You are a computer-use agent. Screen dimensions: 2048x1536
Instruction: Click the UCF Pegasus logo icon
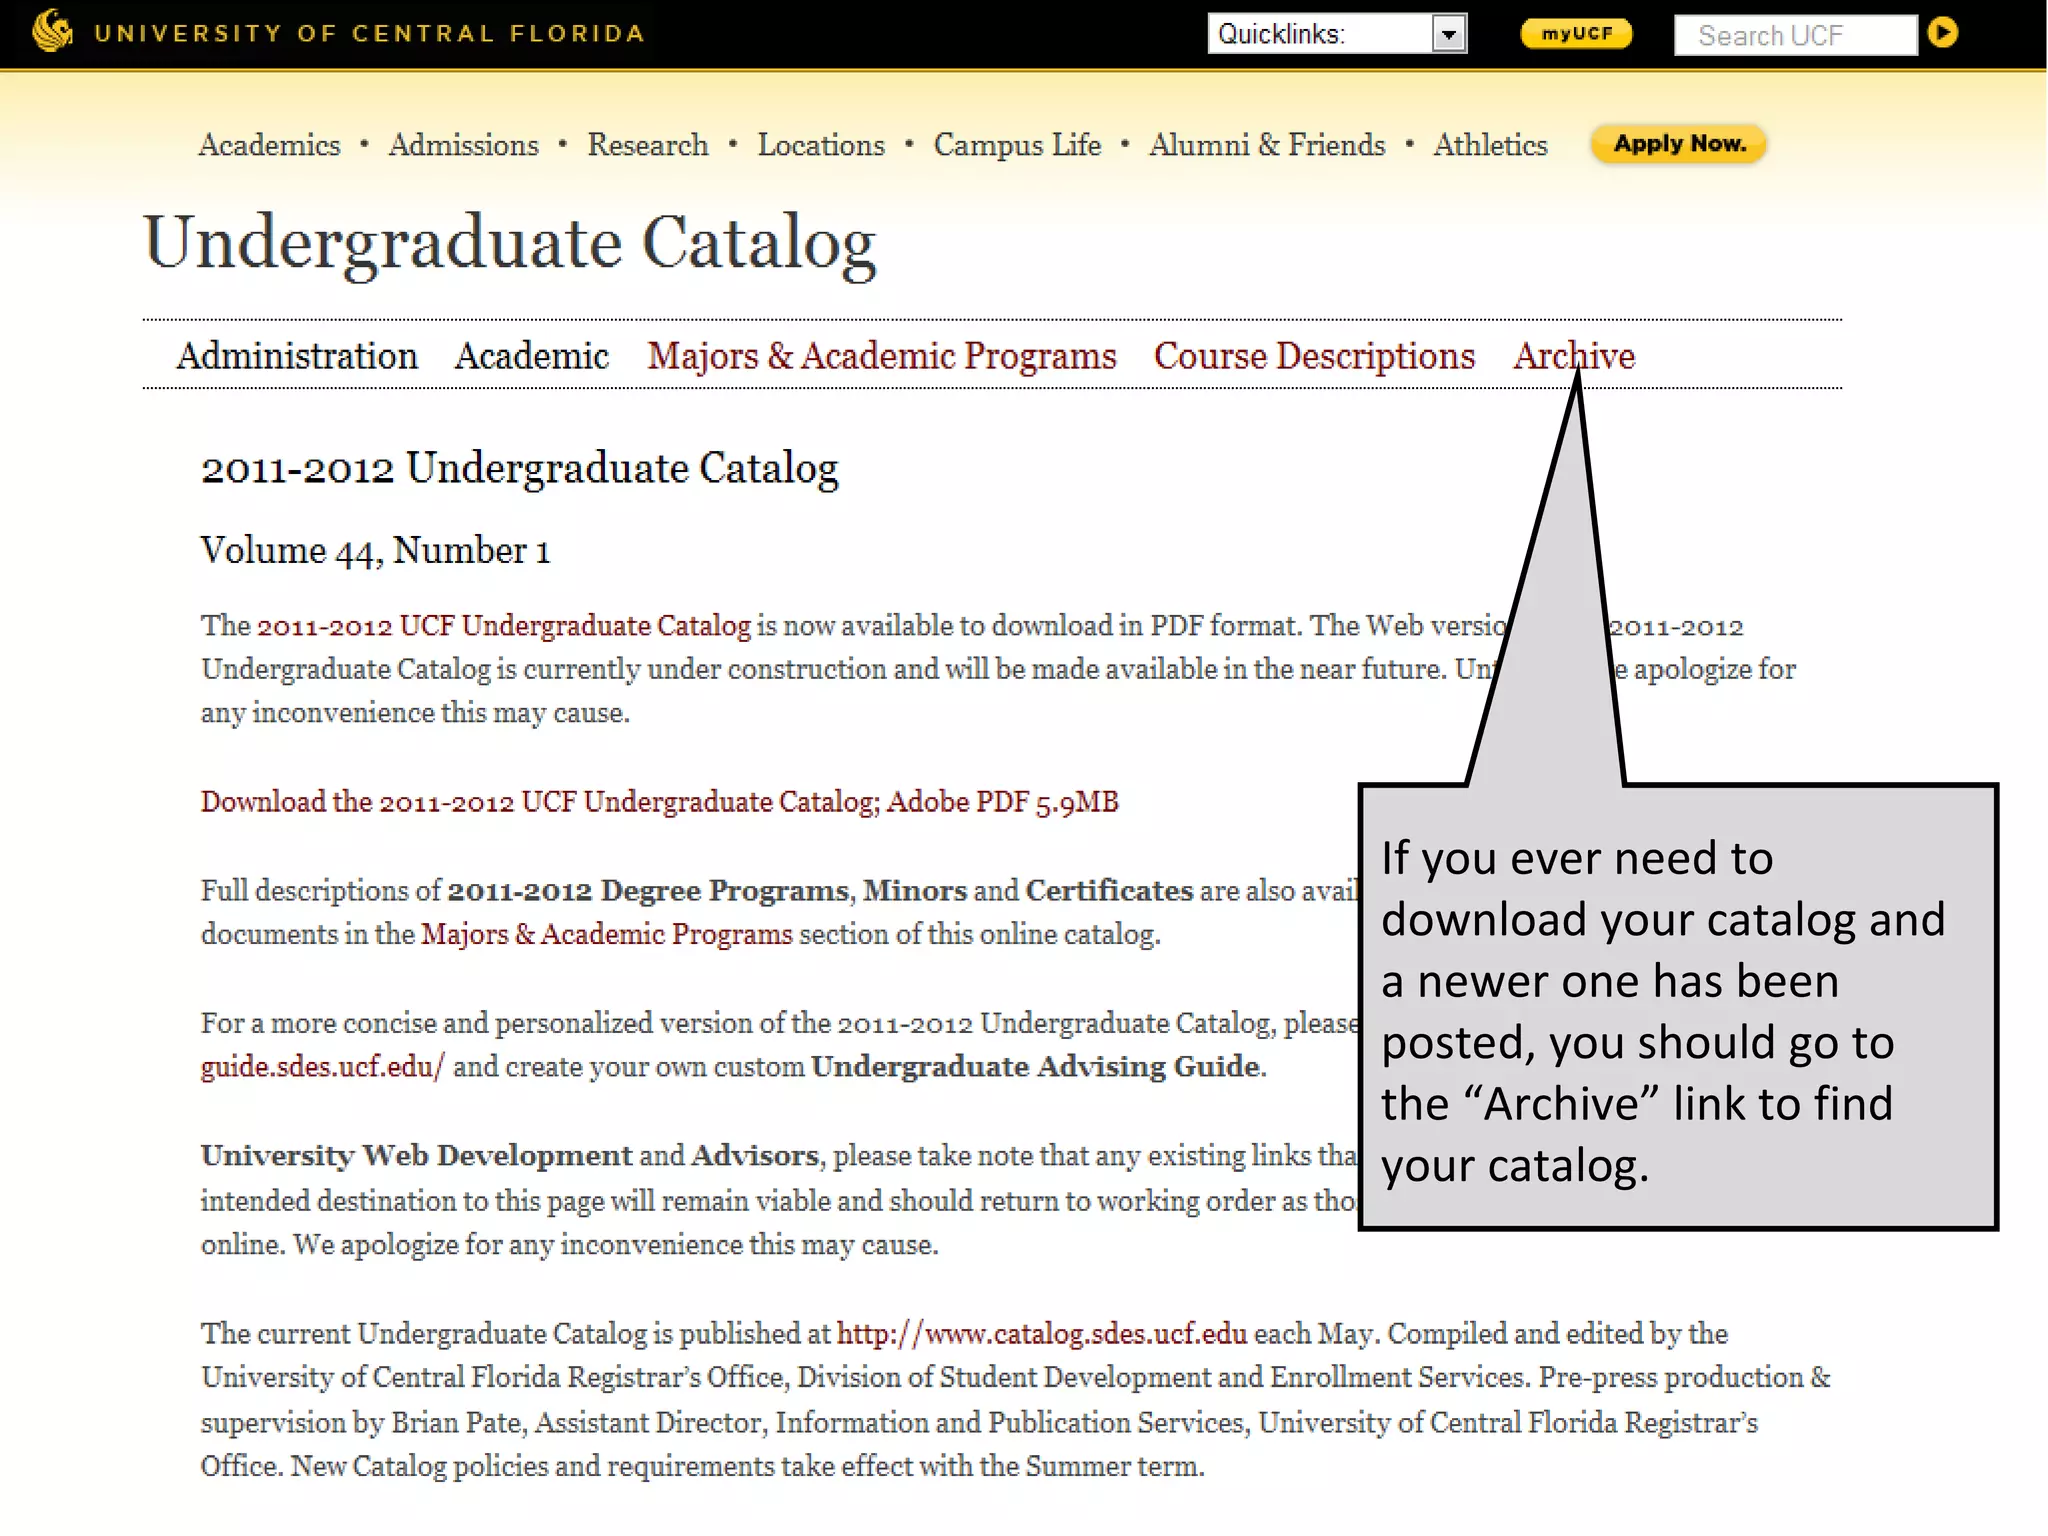tap(53, 31)
